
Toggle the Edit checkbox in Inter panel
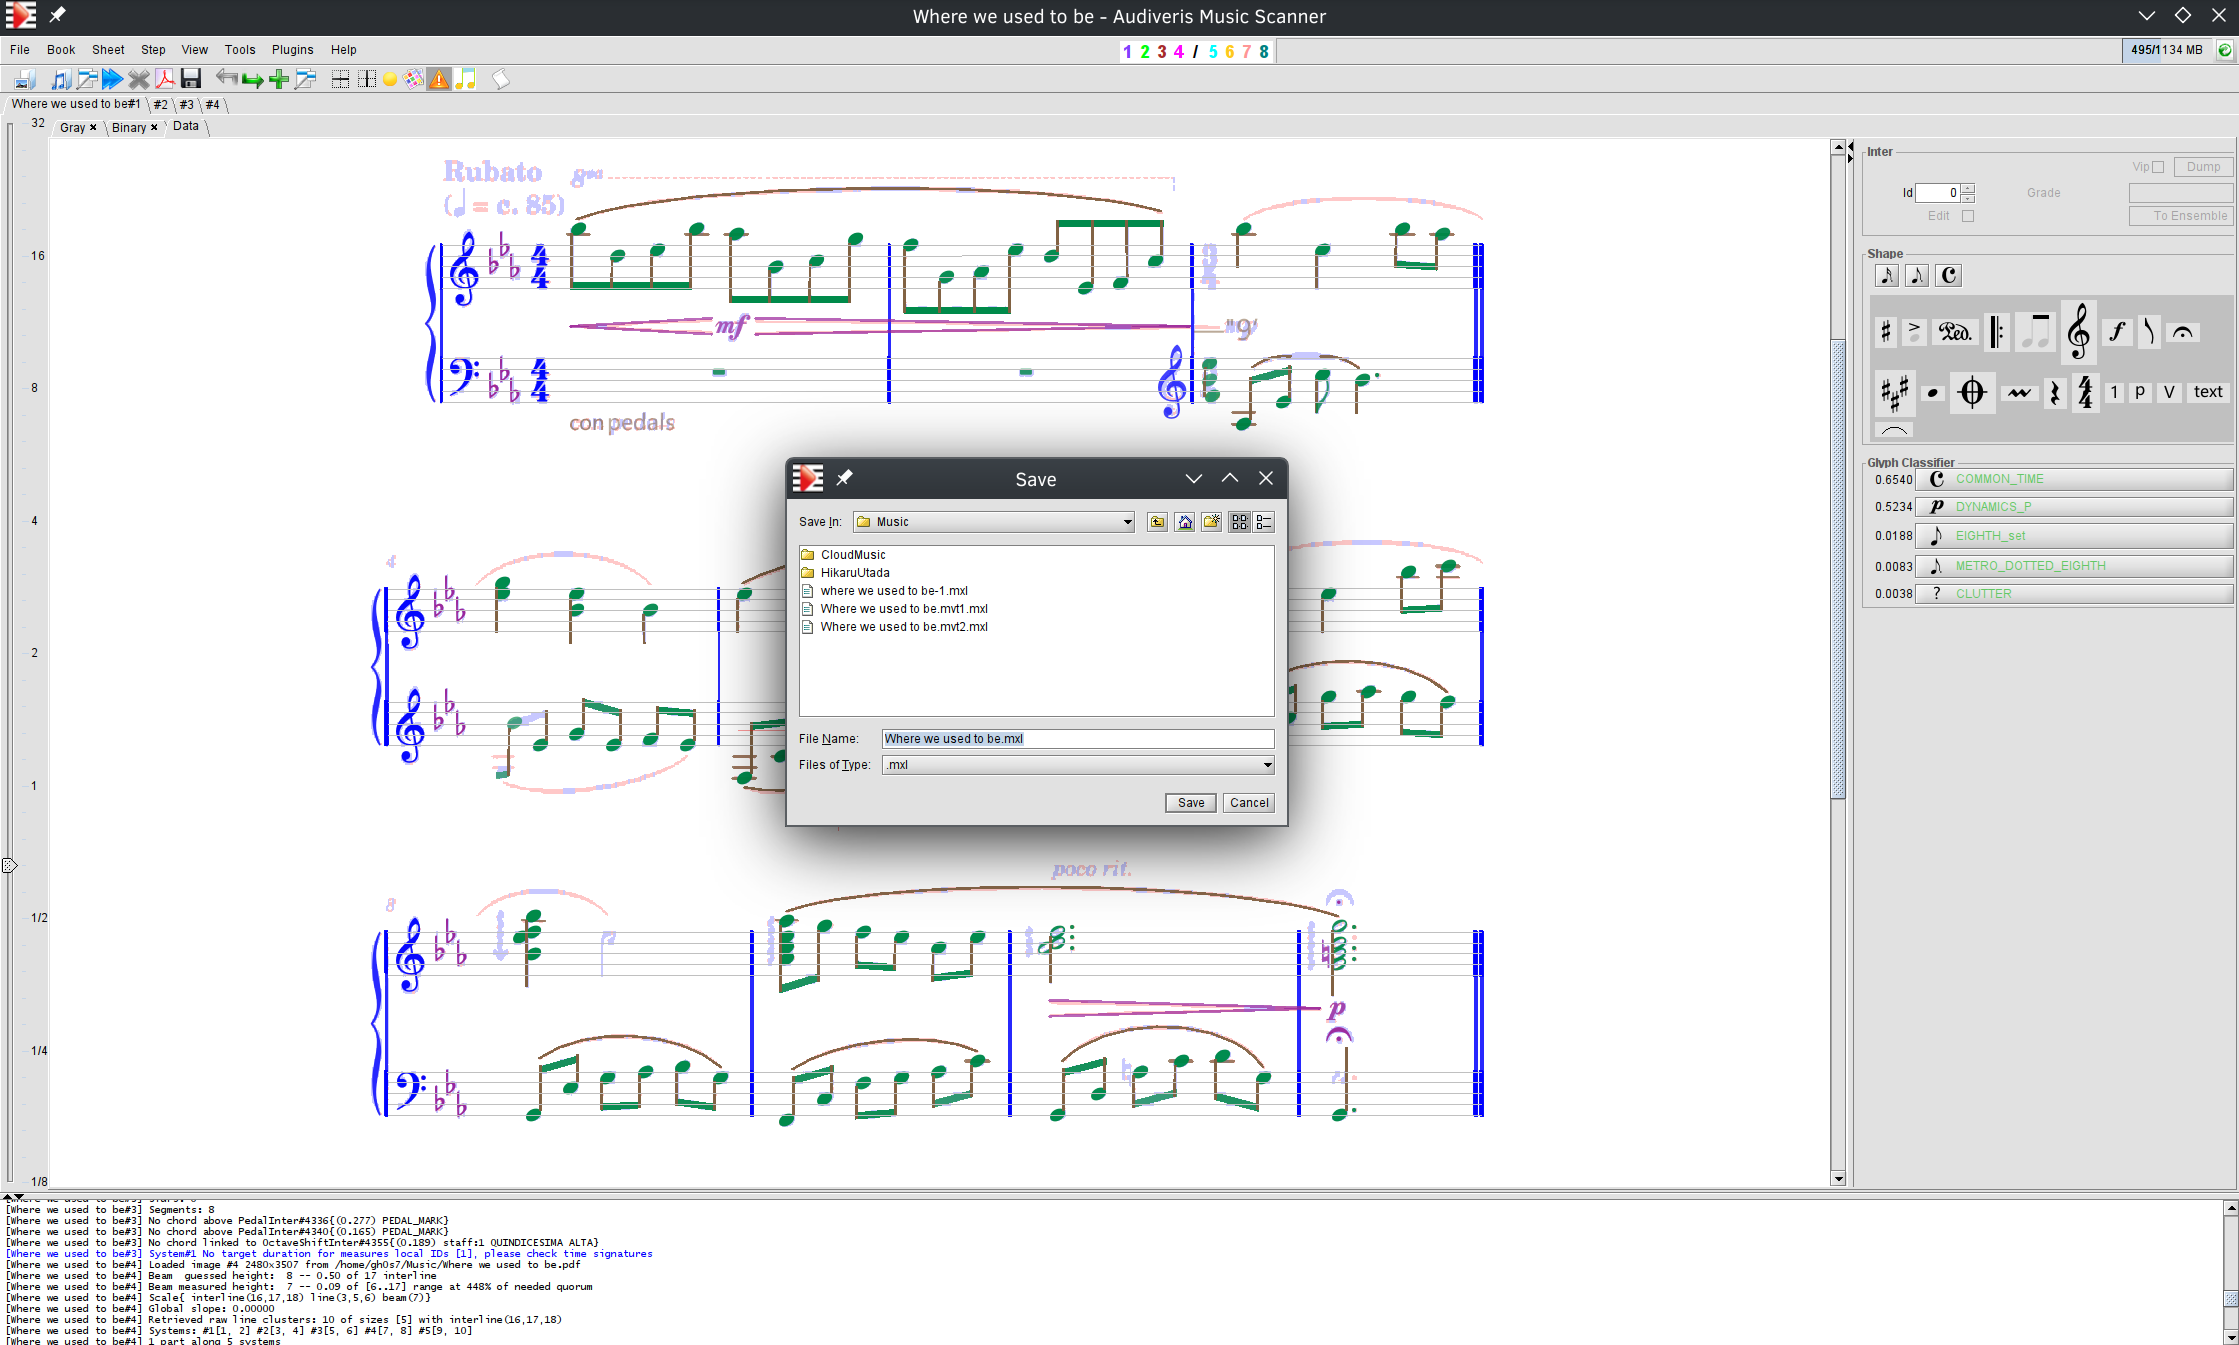point(1968,216)
